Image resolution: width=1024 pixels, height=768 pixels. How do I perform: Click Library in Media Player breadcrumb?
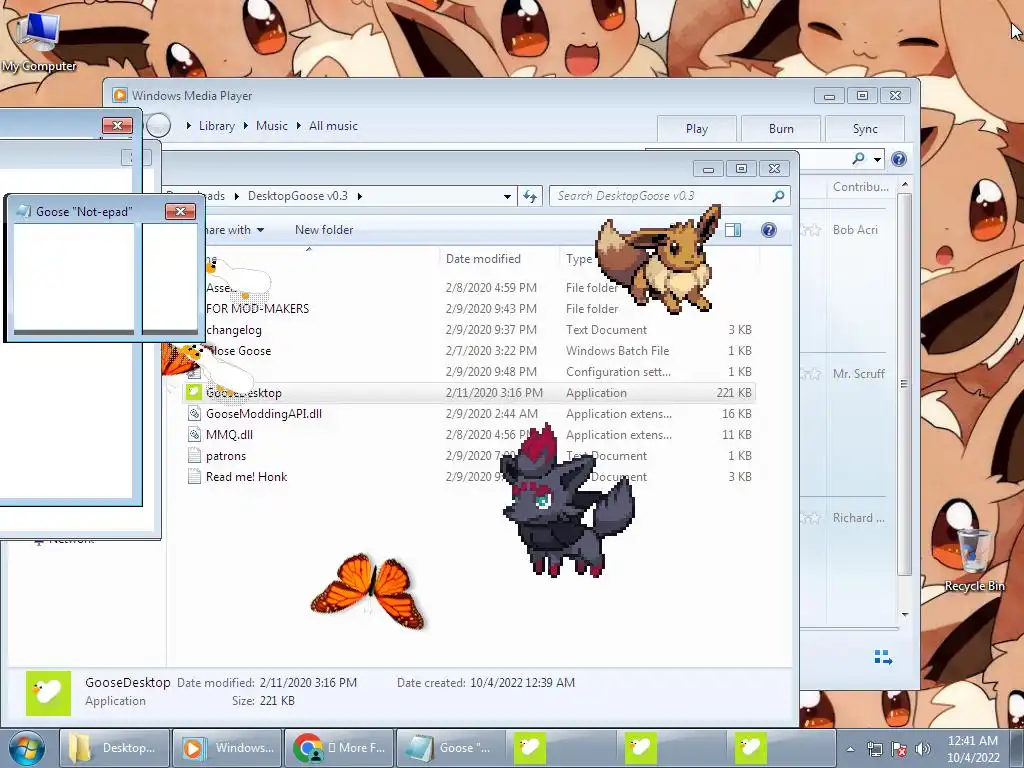click(217, 126)
